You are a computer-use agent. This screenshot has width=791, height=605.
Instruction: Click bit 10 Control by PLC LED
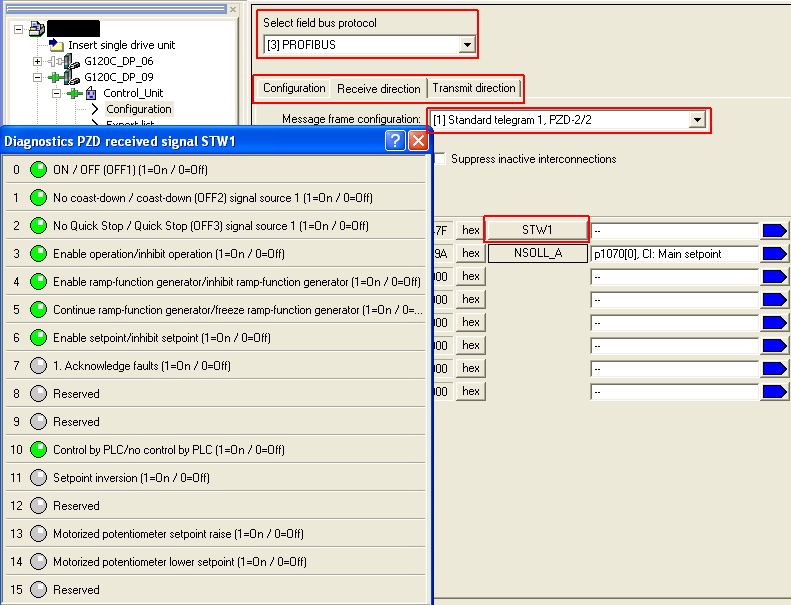click(38, 450)
